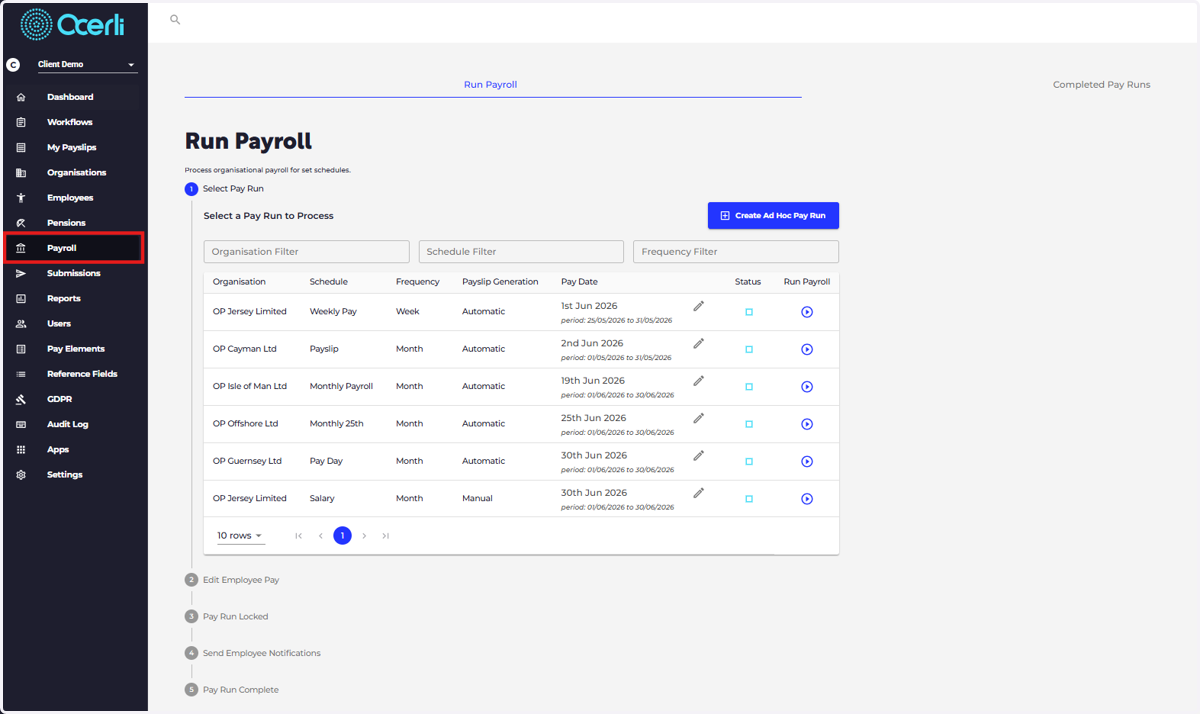Run payroll for OP Offshore Ltd

(807, 424)
